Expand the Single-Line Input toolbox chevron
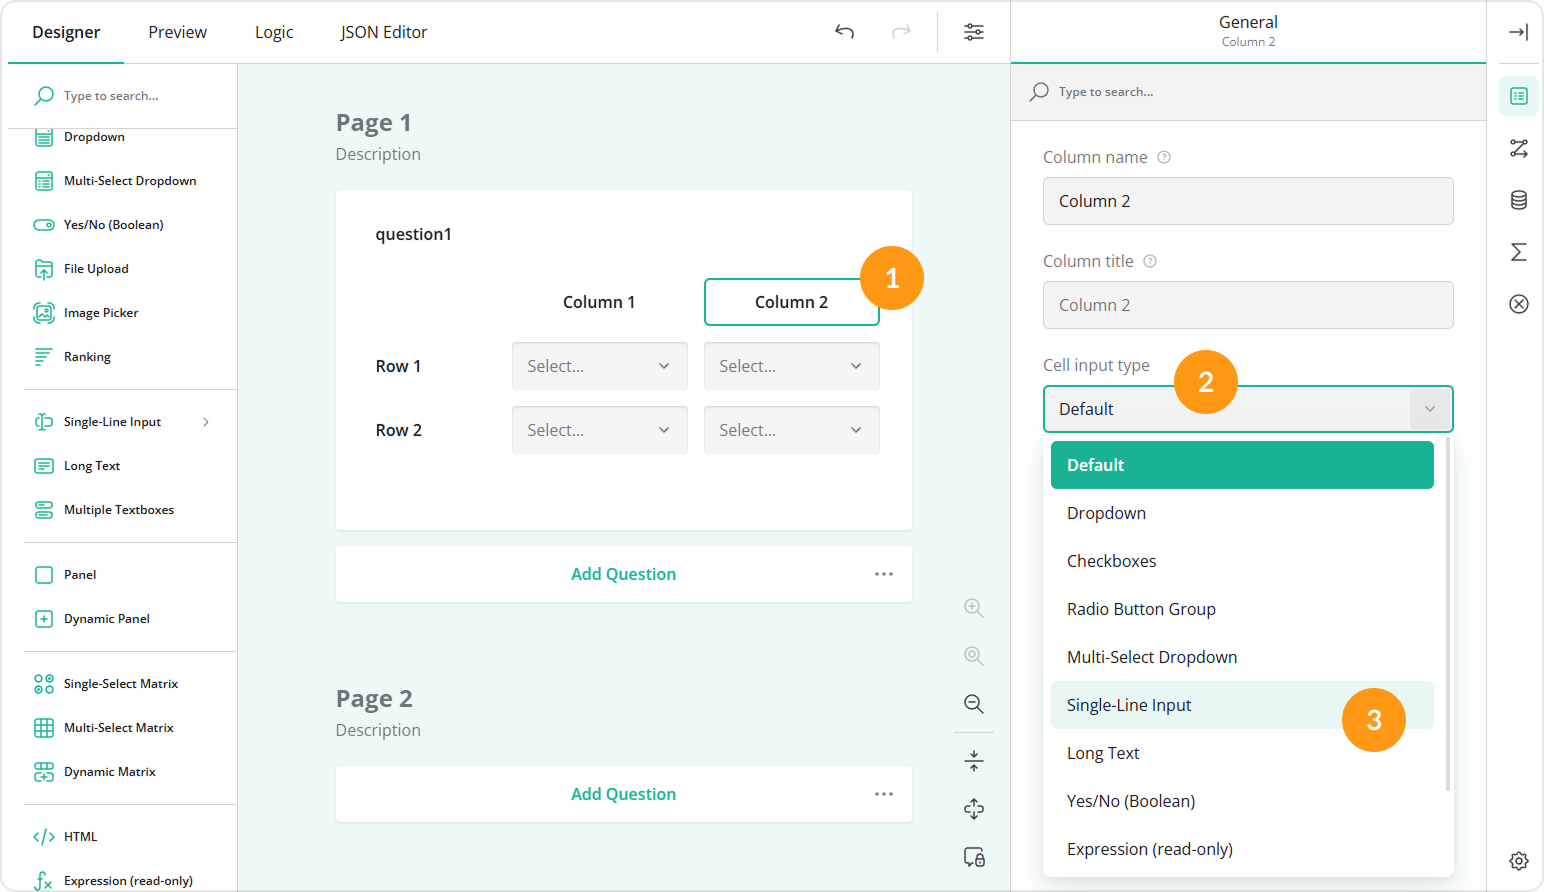 point(207,421)
